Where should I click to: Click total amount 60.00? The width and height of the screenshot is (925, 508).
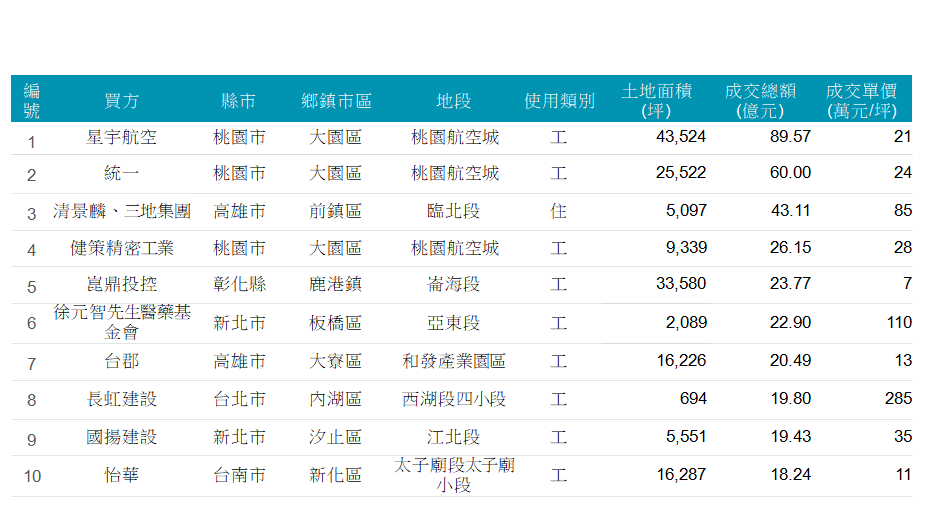790,173
